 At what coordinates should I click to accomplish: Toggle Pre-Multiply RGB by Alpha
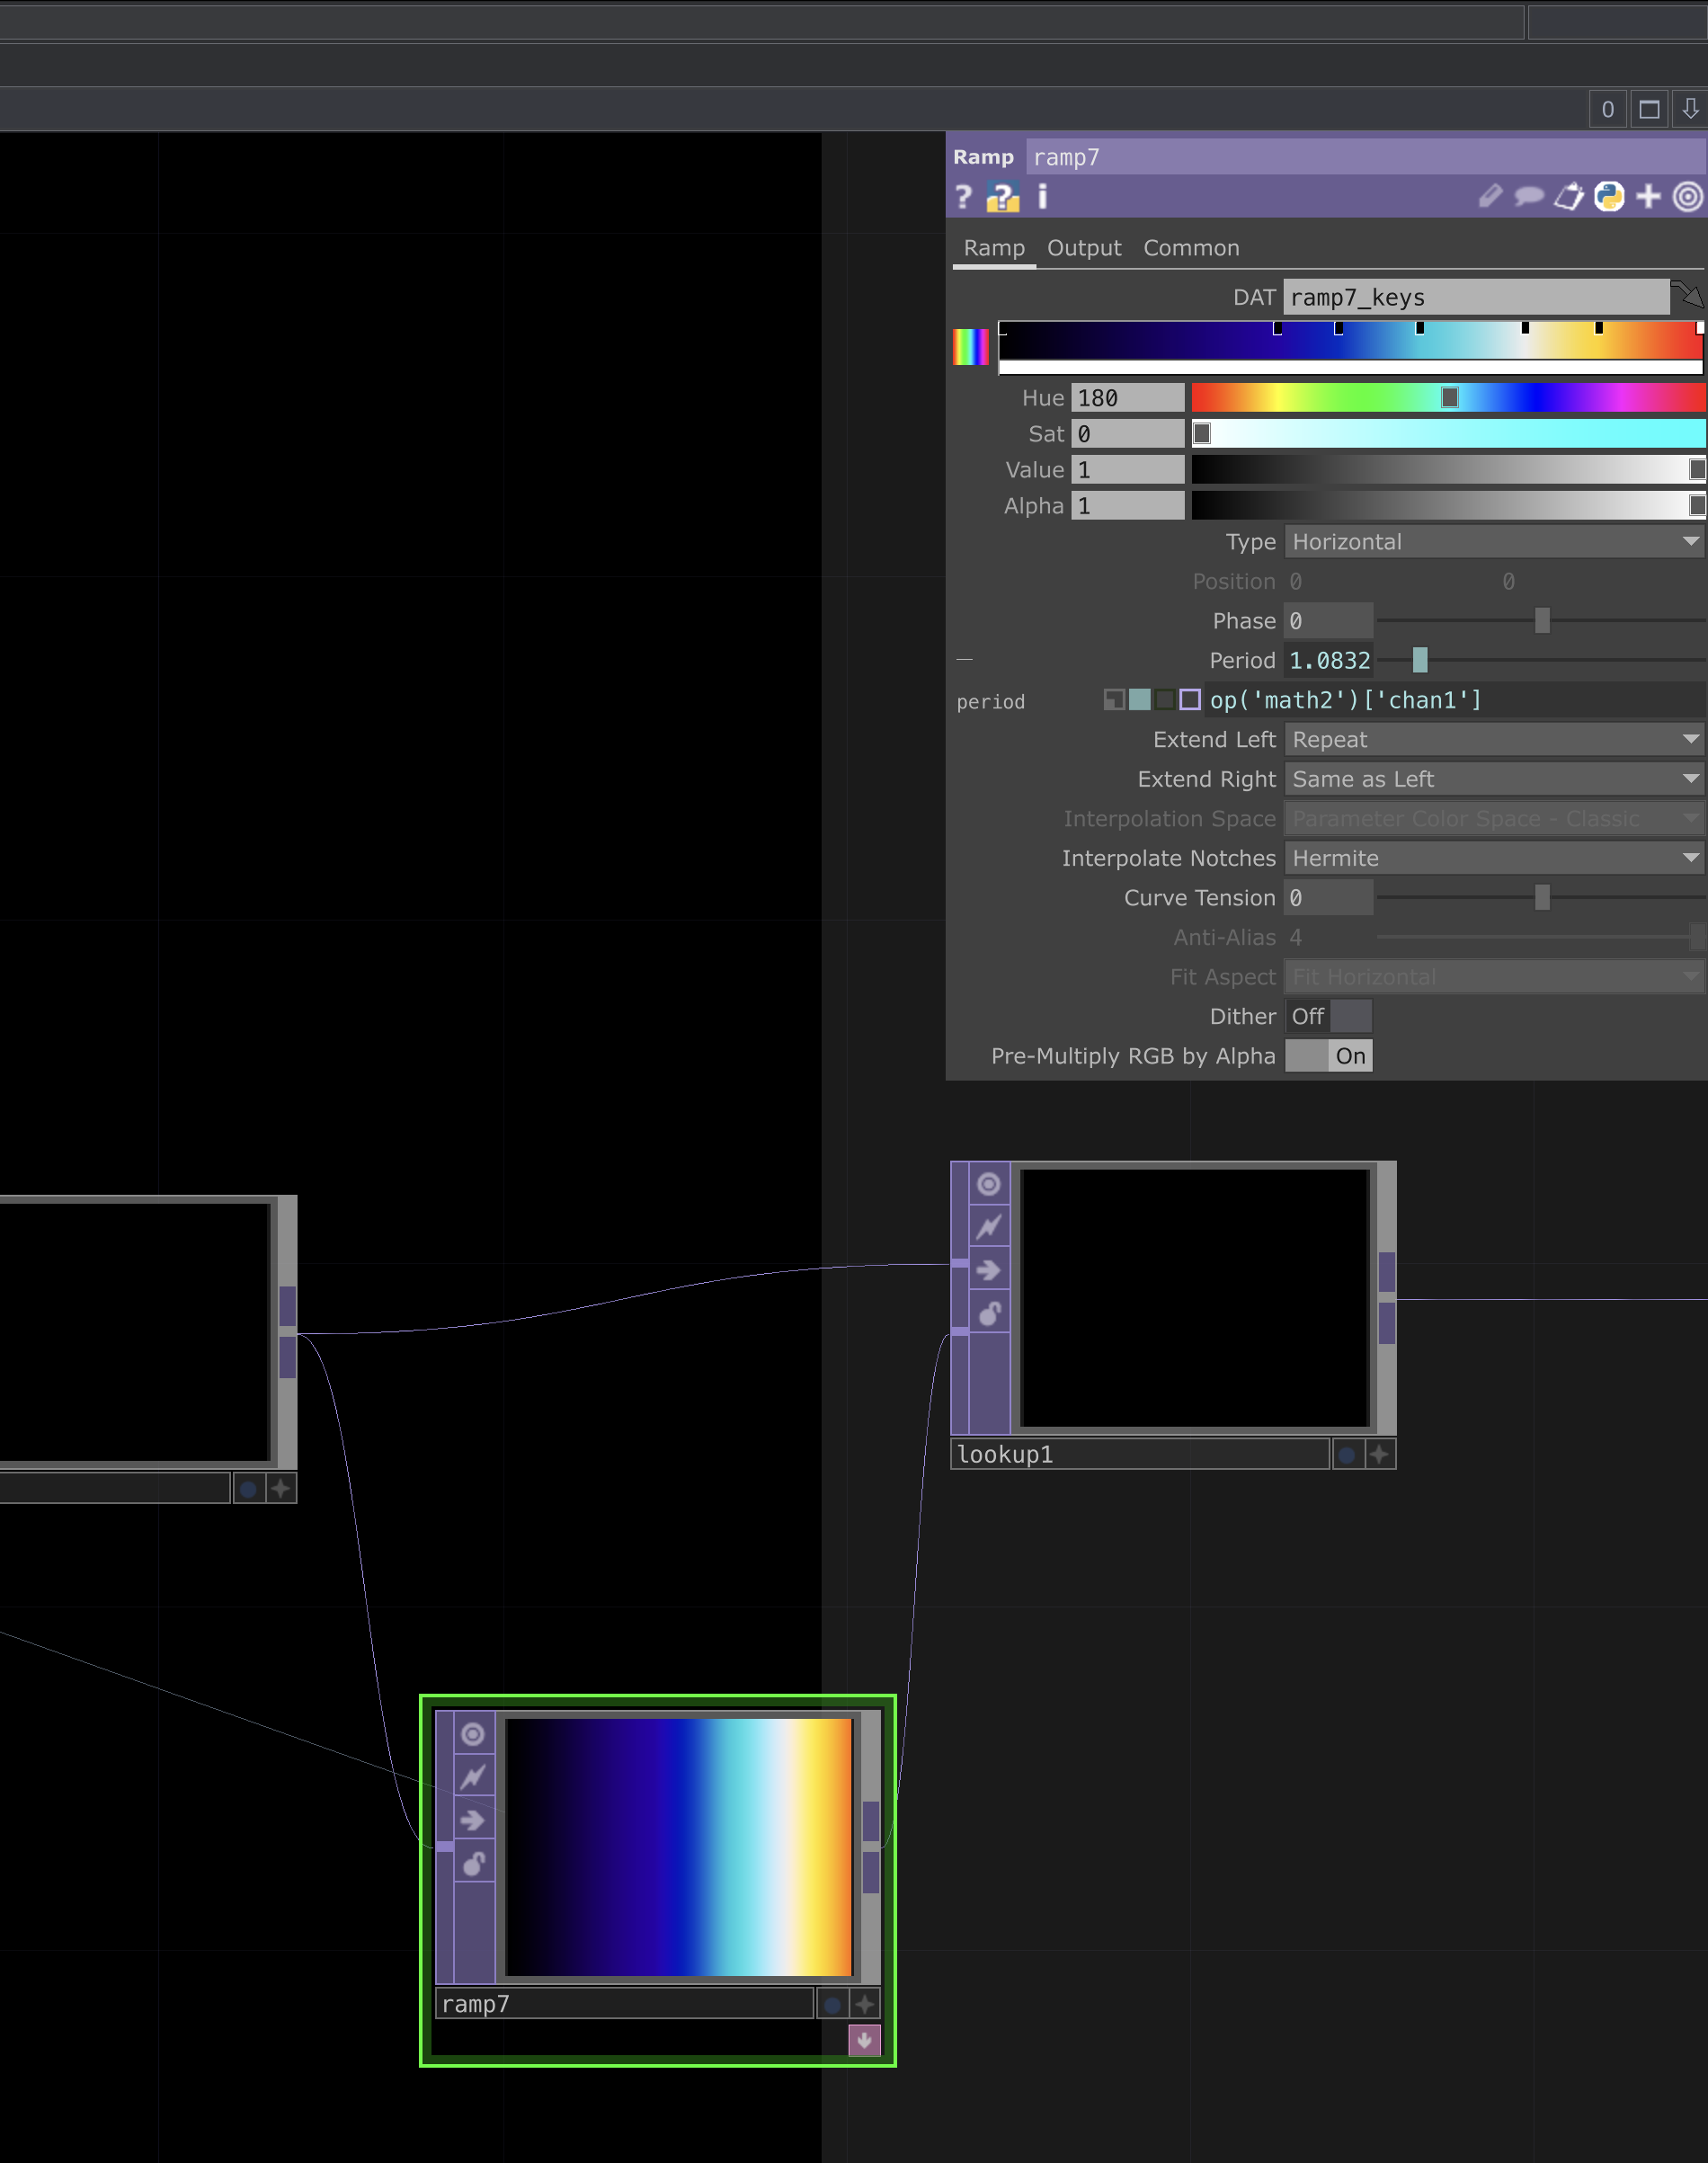coord(1328,1056)
